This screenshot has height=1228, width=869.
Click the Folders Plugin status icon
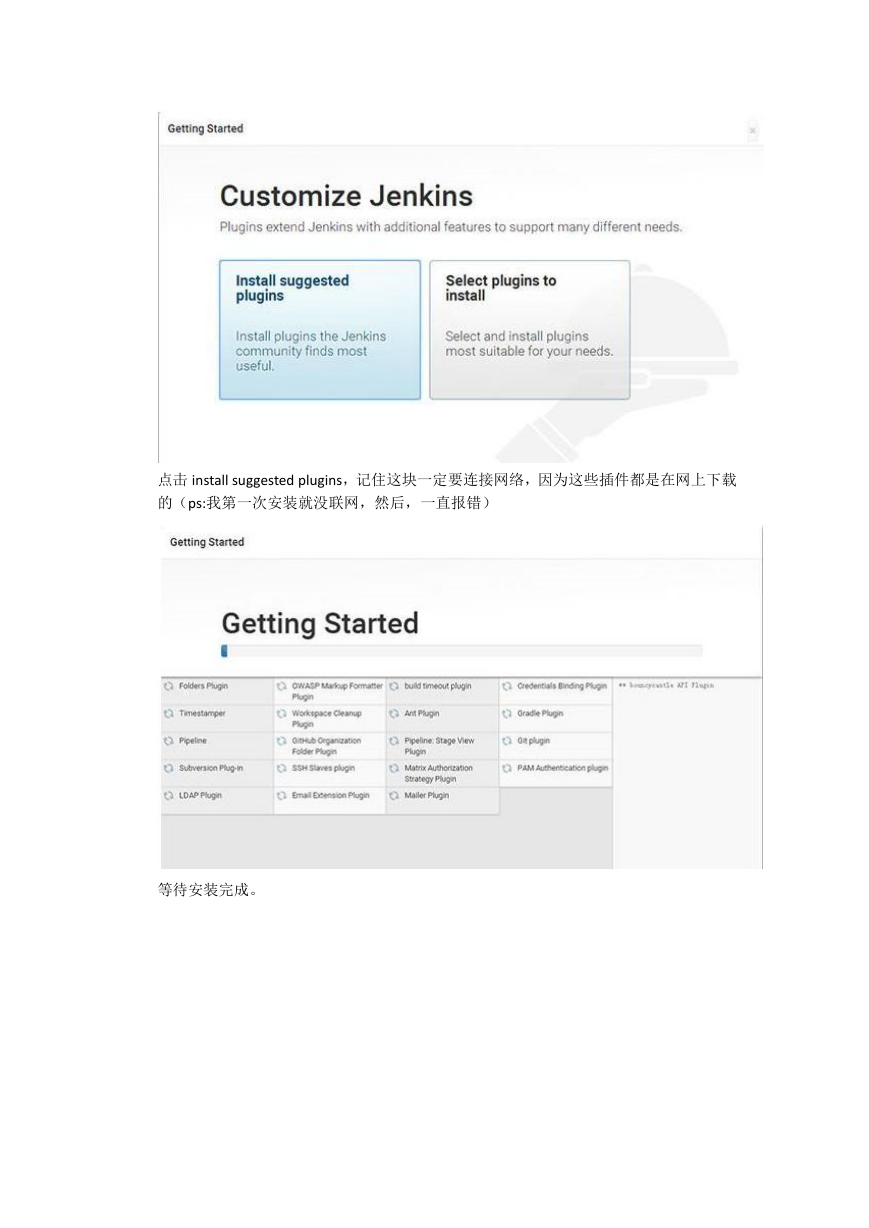coord(169,687)
